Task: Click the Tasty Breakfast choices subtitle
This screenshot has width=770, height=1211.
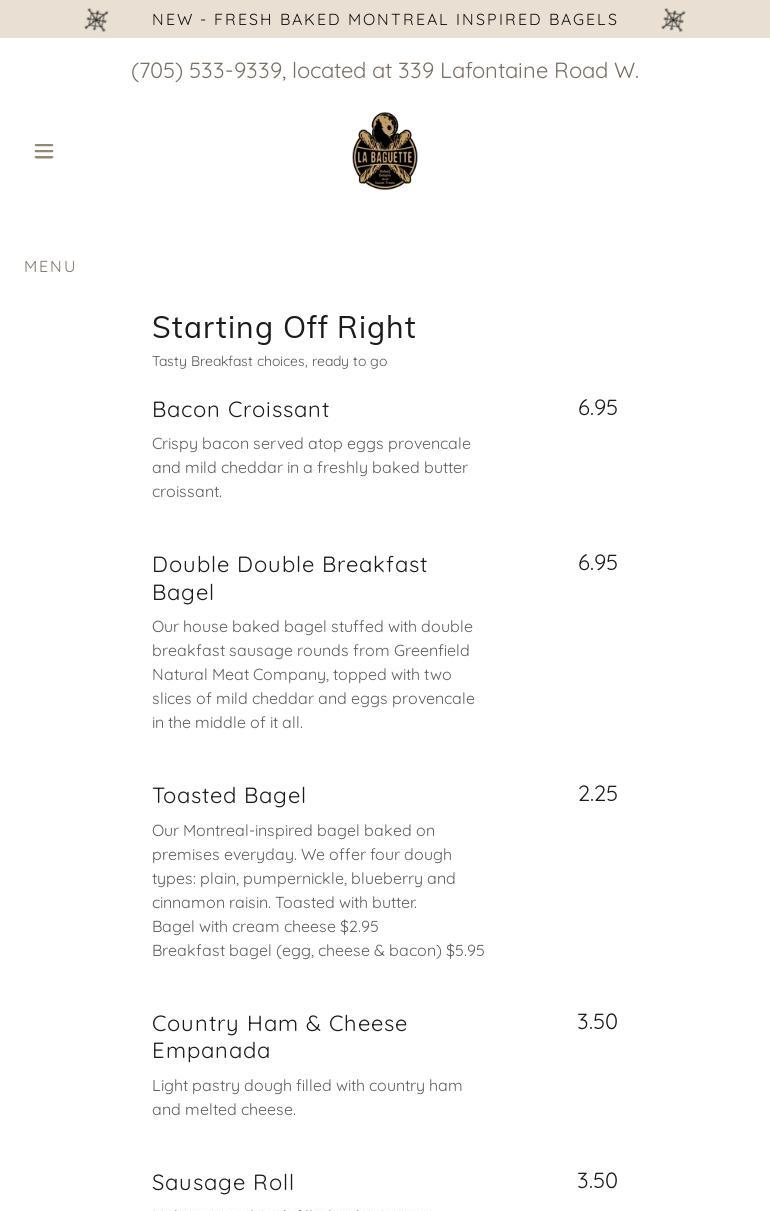Action: coord(269,361)
